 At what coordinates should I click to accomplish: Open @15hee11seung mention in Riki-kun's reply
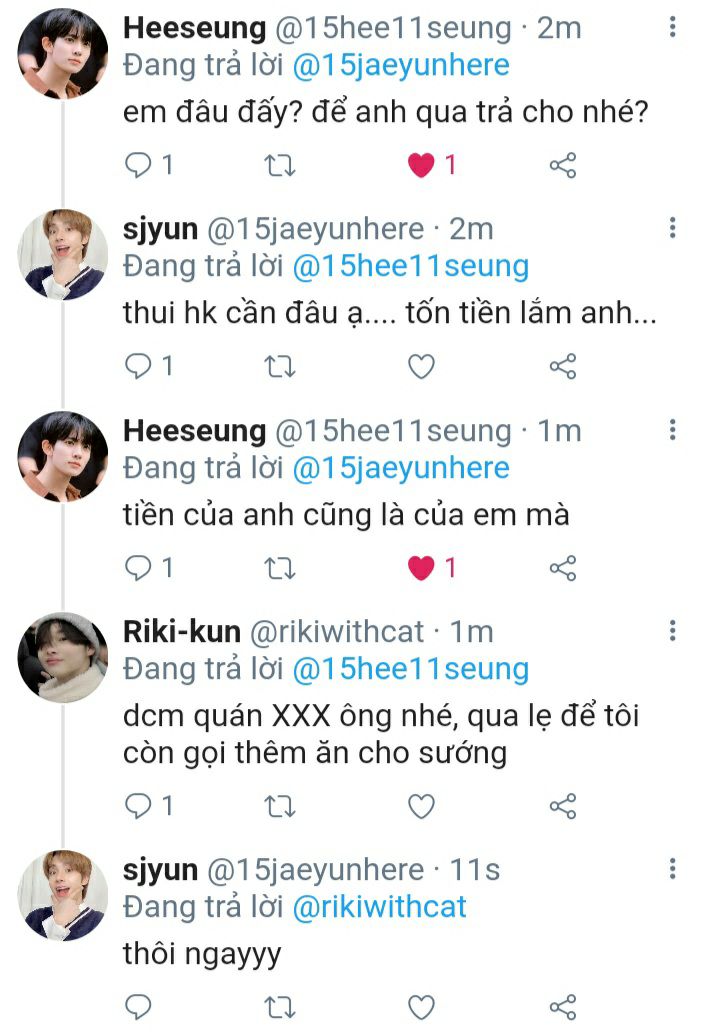pyautogui.click(x=411, y=669)
